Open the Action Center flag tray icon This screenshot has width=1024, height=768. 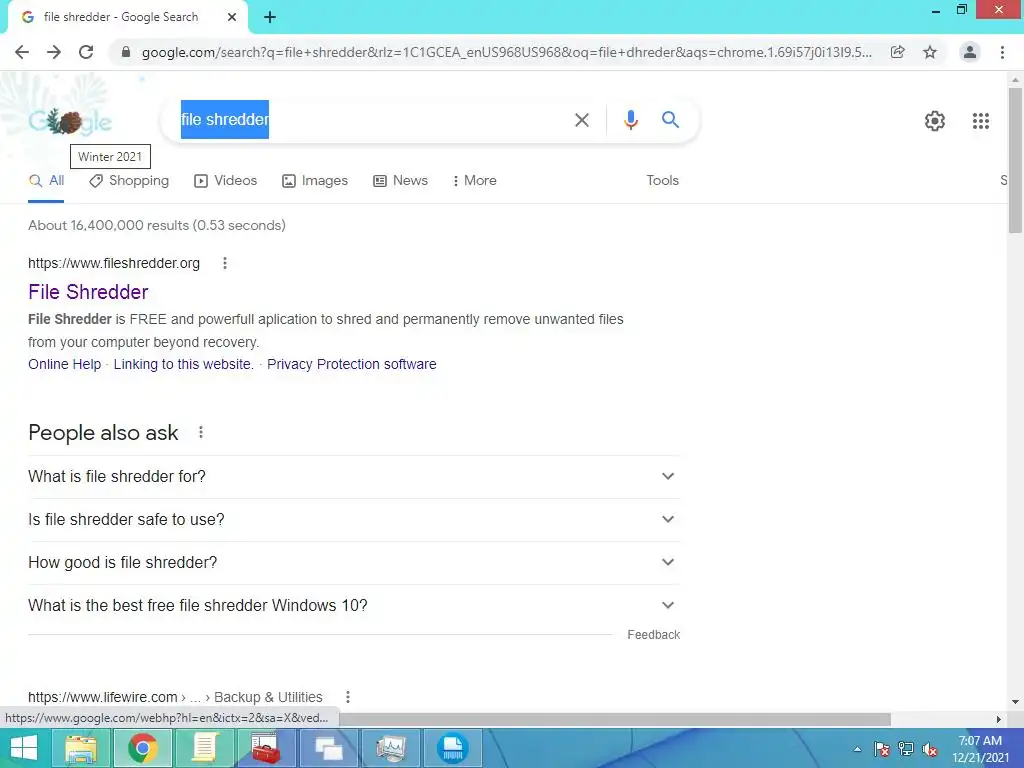881,749
